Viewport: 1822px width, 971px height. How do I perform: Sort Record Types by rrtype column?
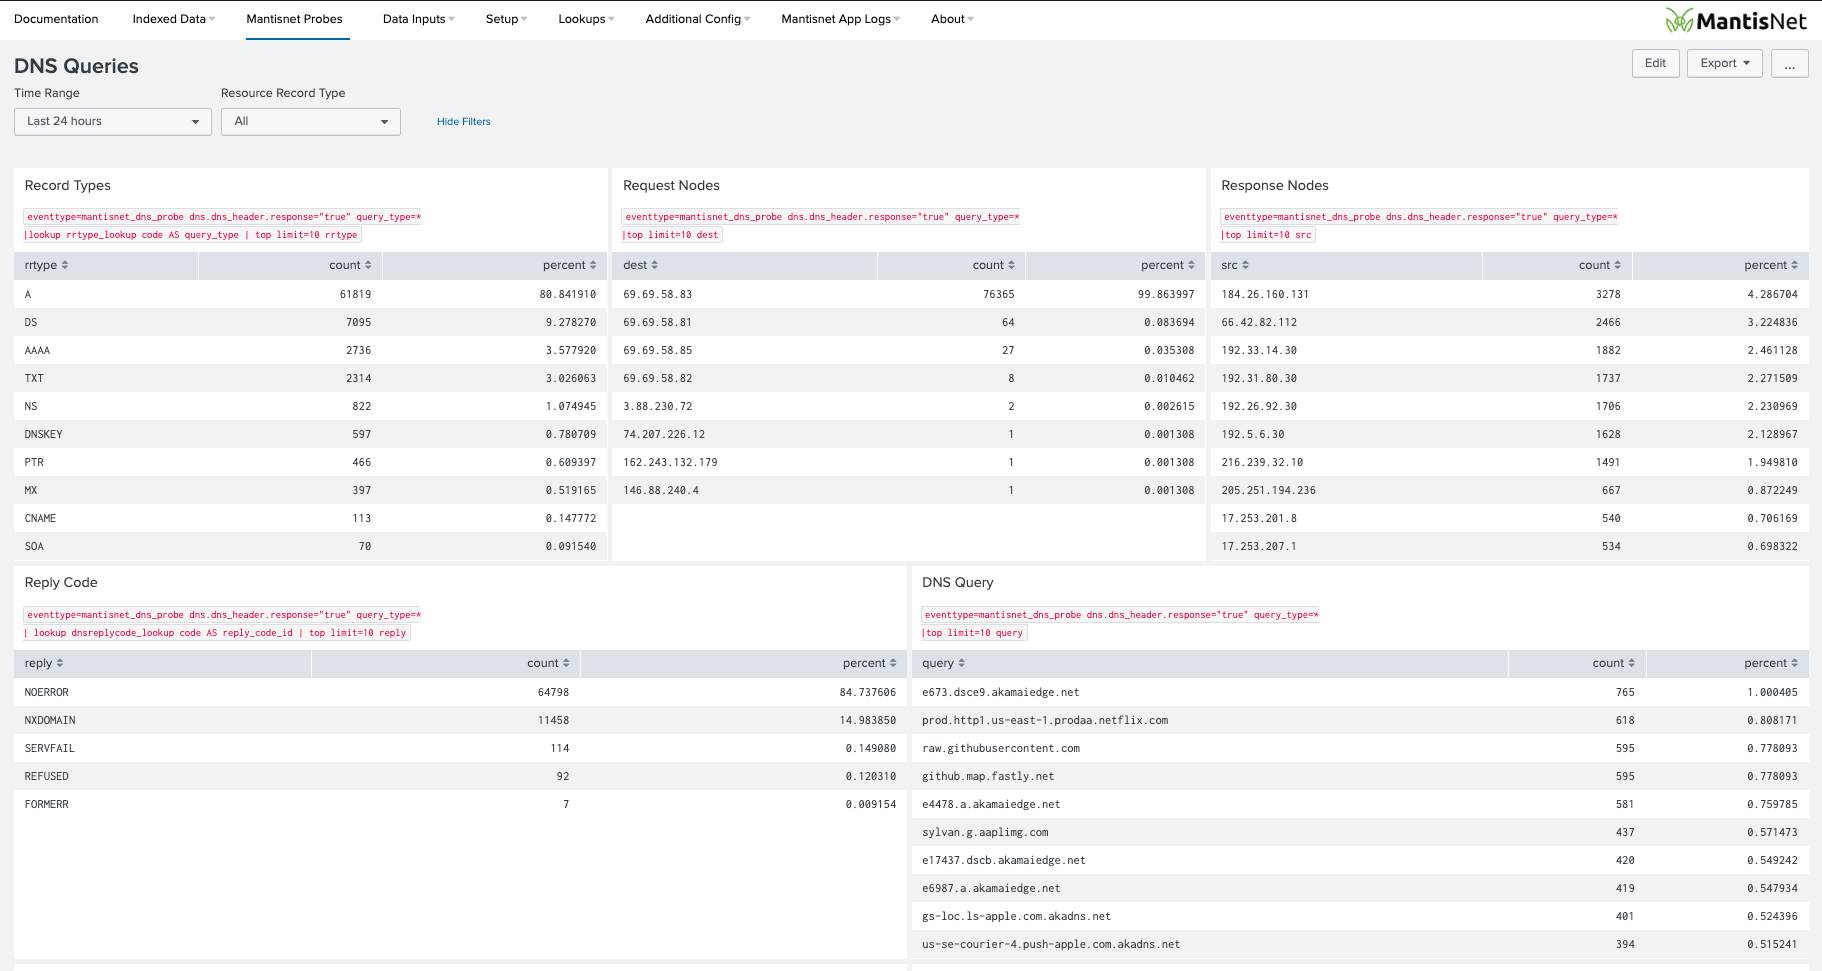click(47, 265)
